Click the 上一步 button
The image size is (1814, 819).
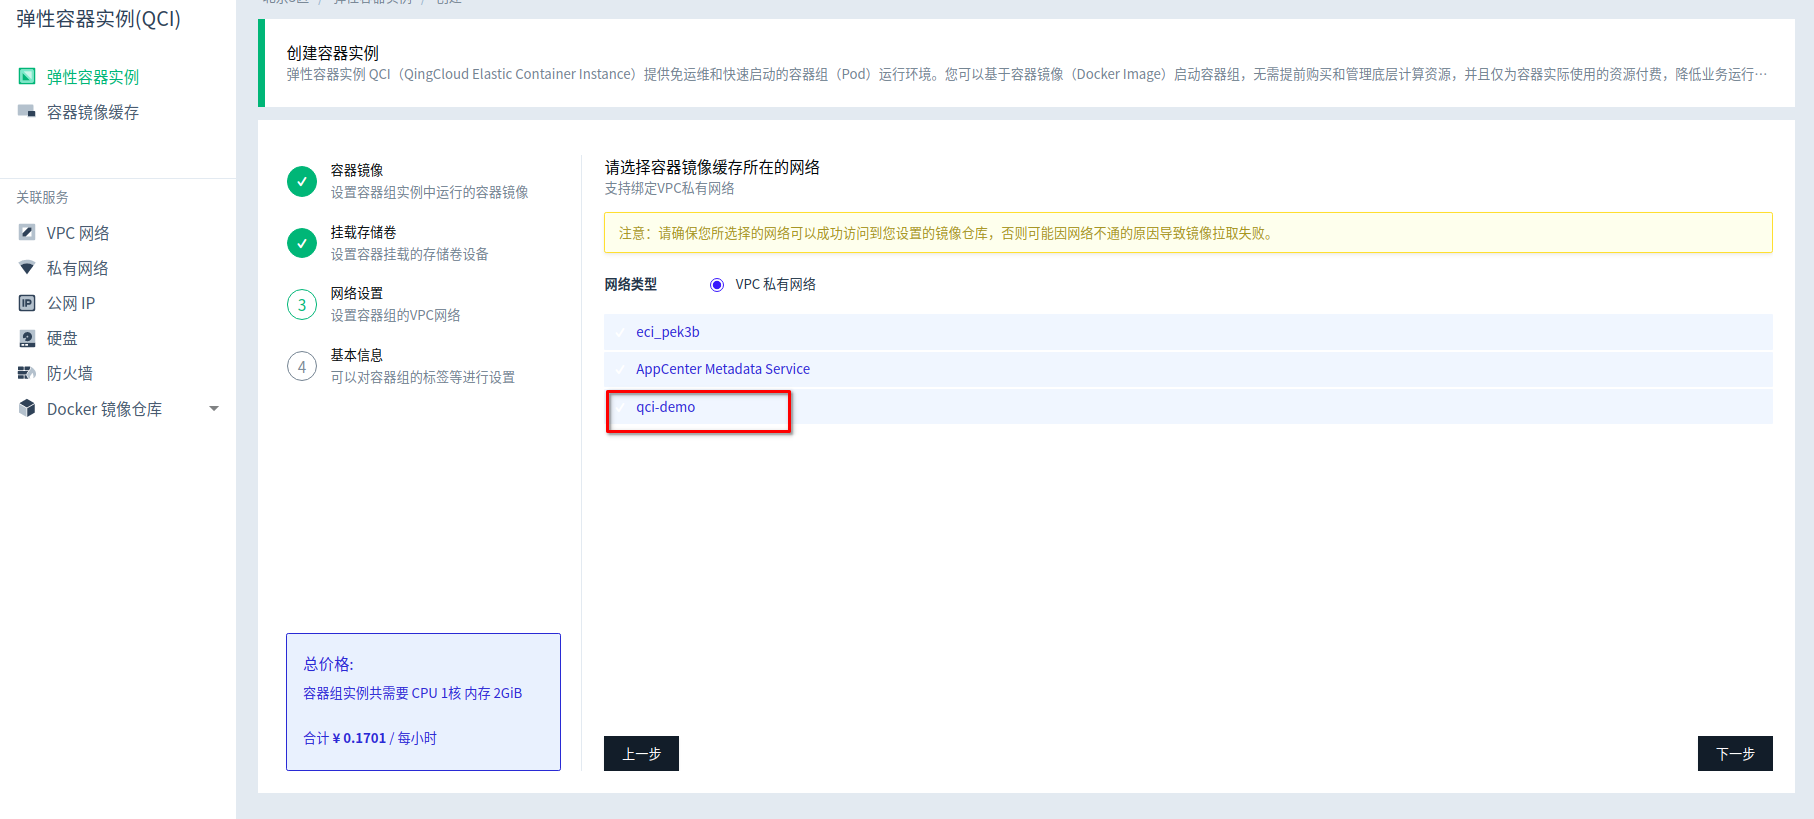[641, 753]
